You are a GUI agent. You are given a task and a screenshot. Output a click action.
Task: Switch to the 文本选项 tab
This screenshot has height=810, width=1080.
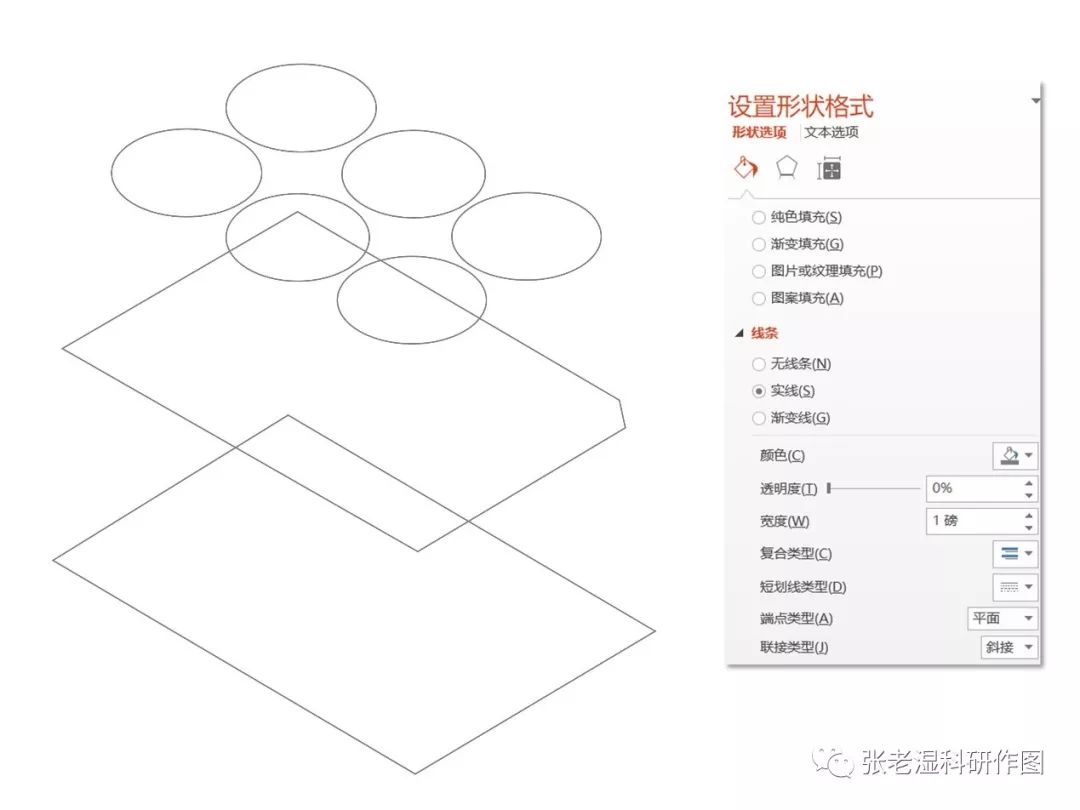[x=831, y=132]
